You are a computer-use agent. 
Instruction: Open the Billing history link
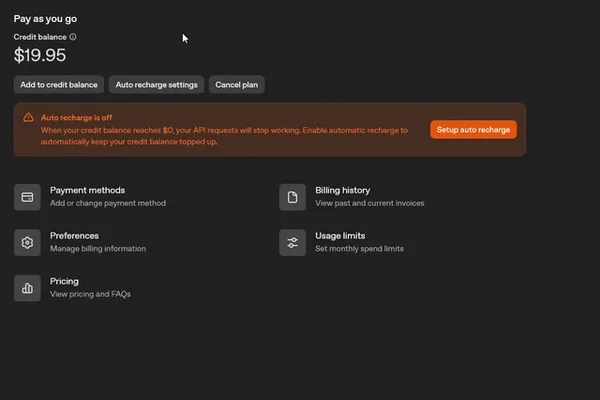[x=342, y=190]
